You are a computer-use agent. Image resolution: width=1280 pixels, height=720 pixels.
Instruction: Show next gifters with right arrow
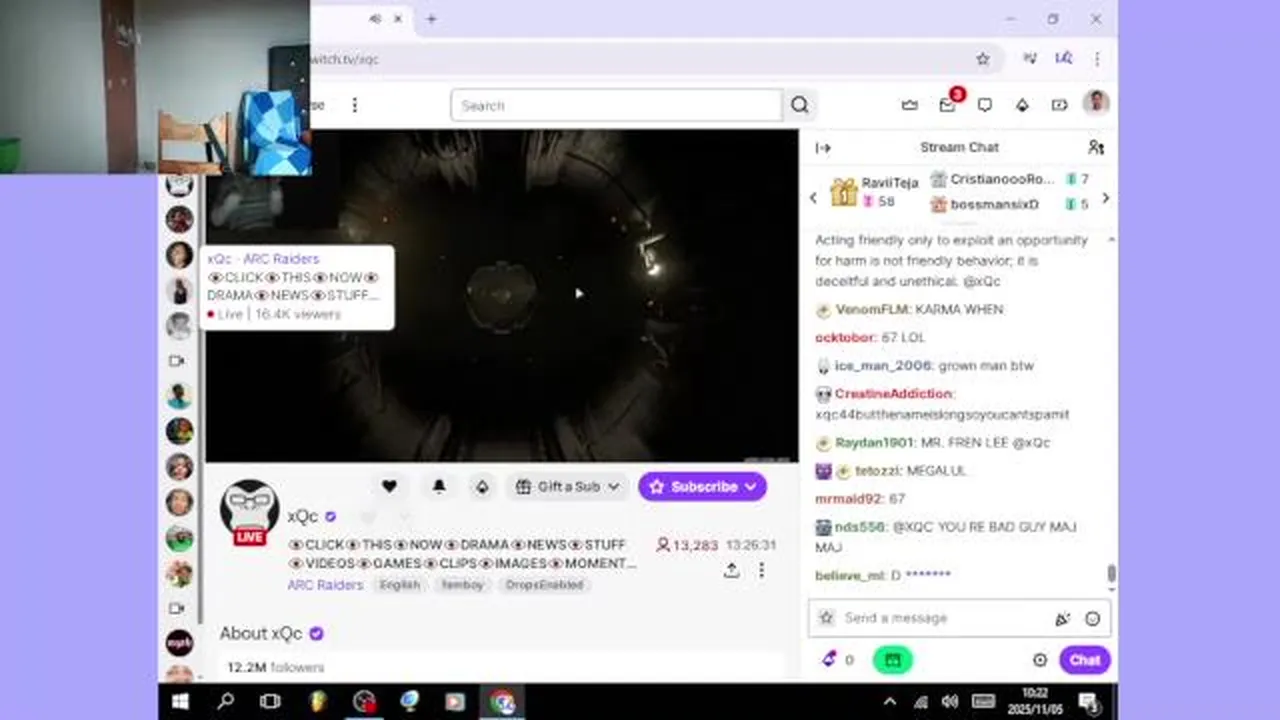[x=1105, y=198]
